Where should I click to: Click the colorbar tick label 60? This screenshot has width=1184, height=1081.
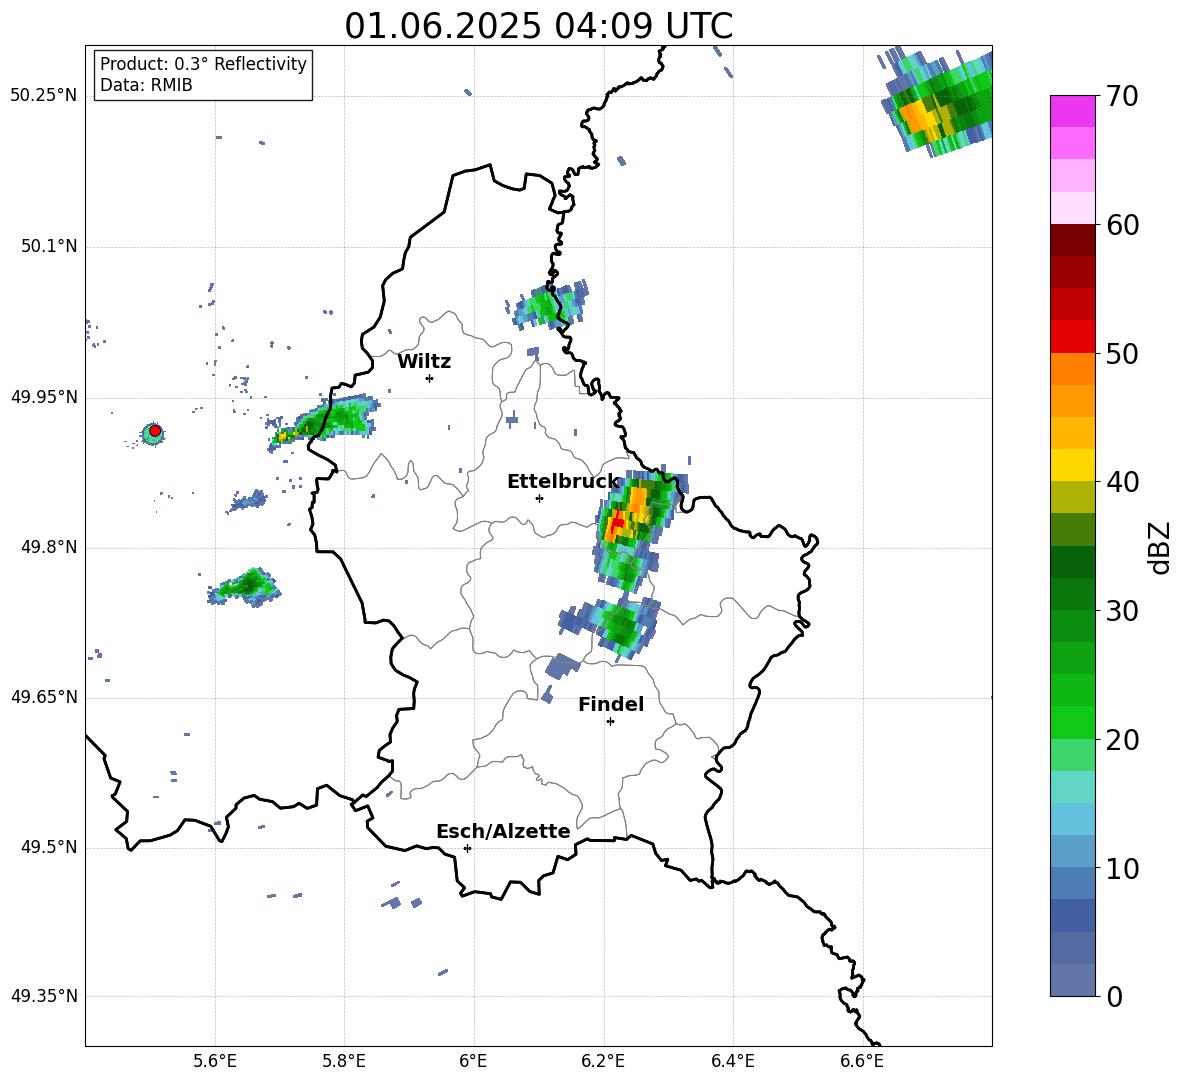tap(1122, 225)
